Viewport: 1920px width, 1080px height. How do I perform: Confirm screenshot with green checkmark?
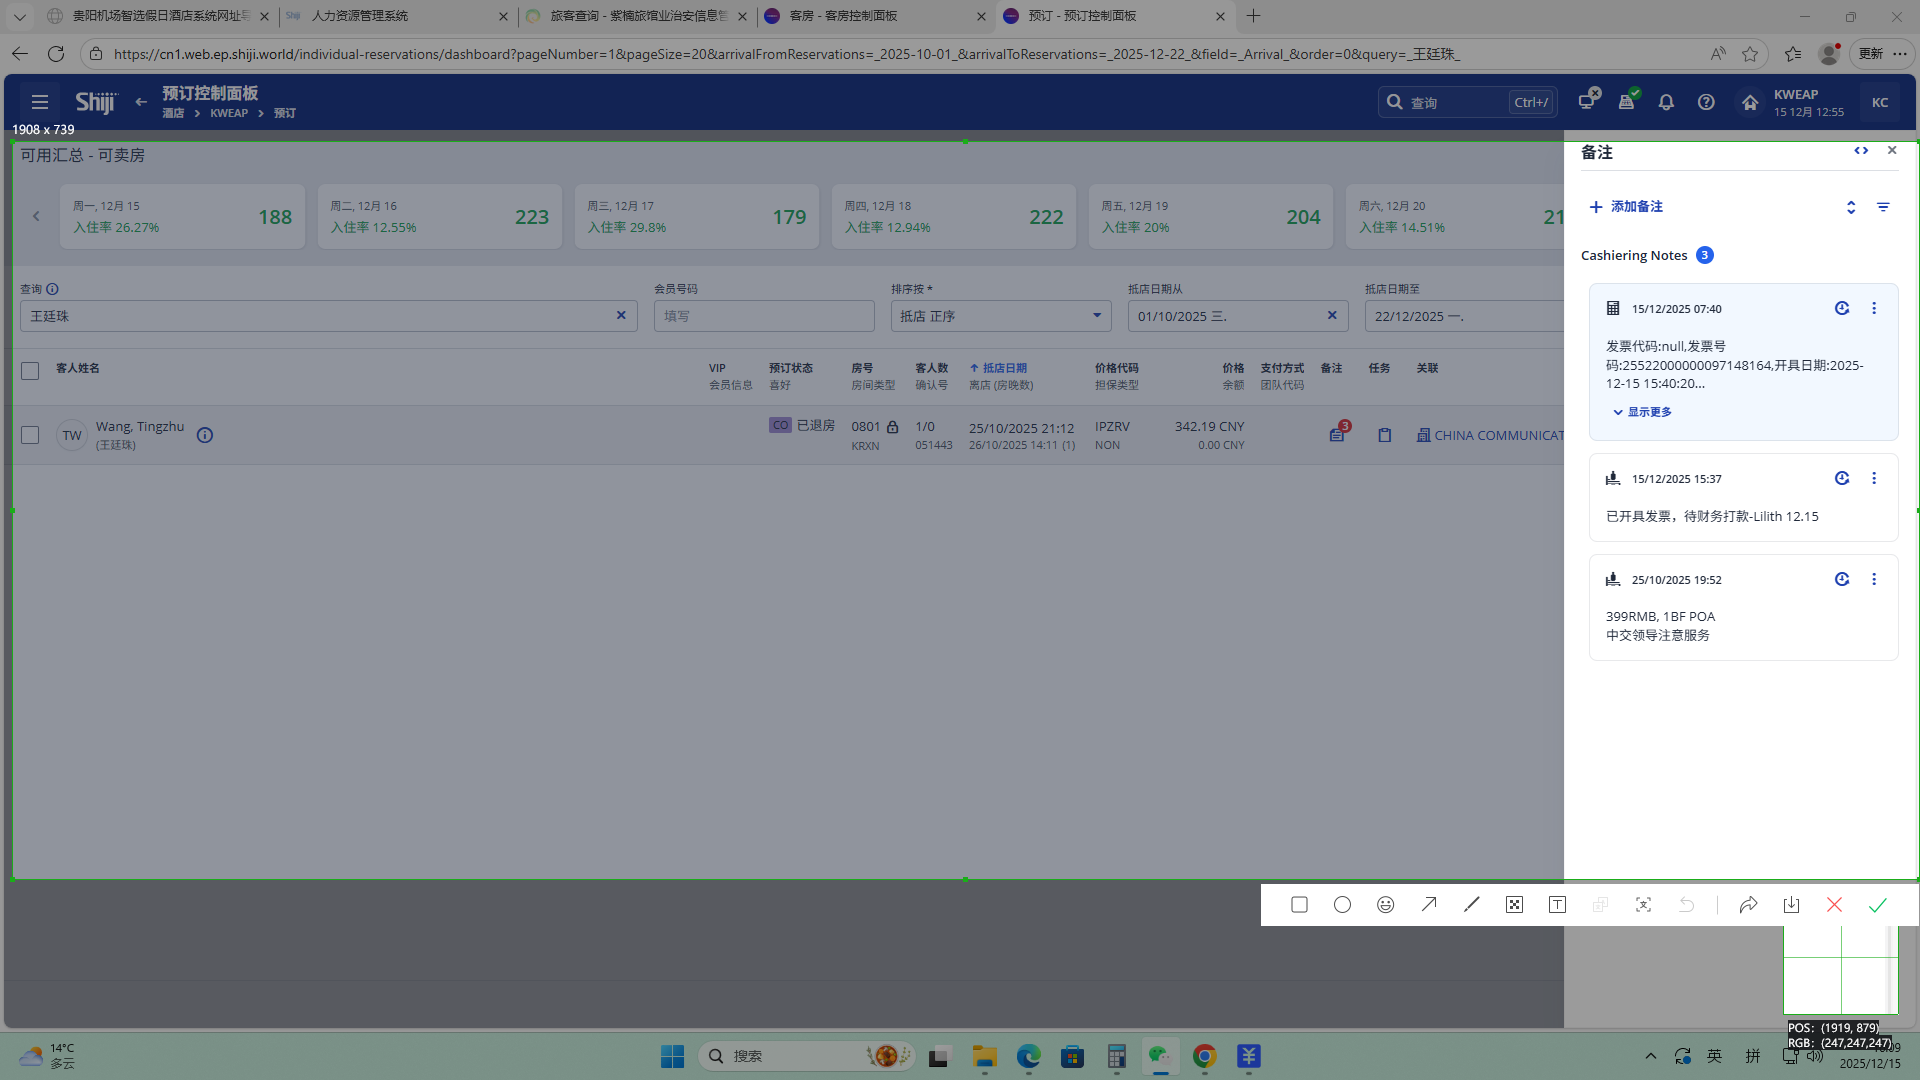coord(1877,905)
